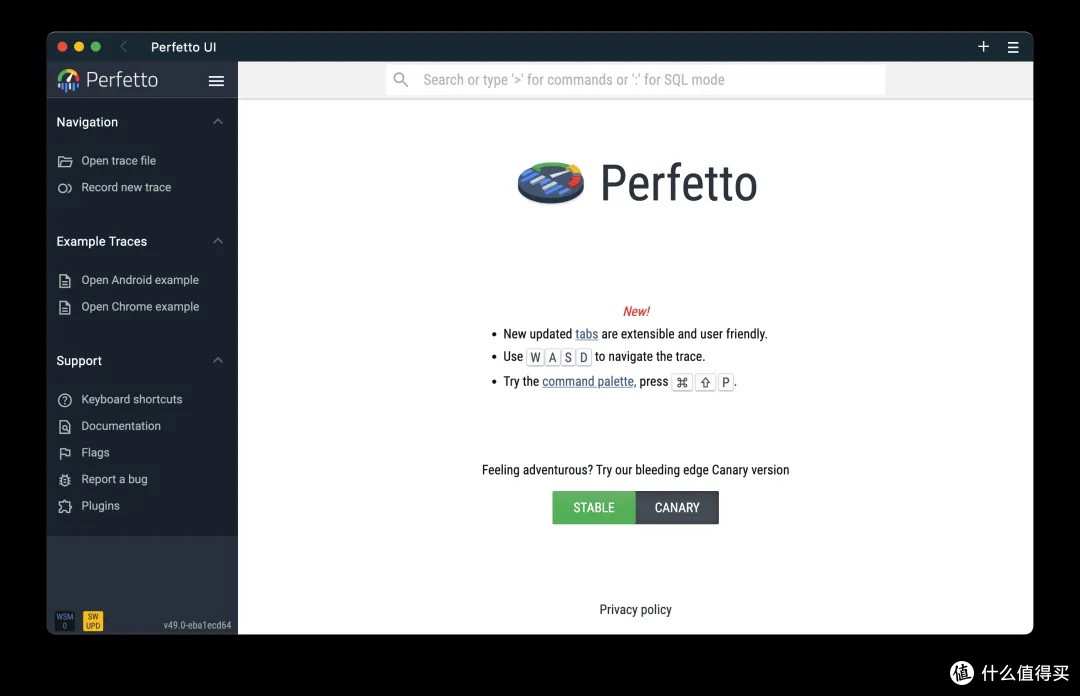Click the magnifier icon in search bar

coord(401,80)
